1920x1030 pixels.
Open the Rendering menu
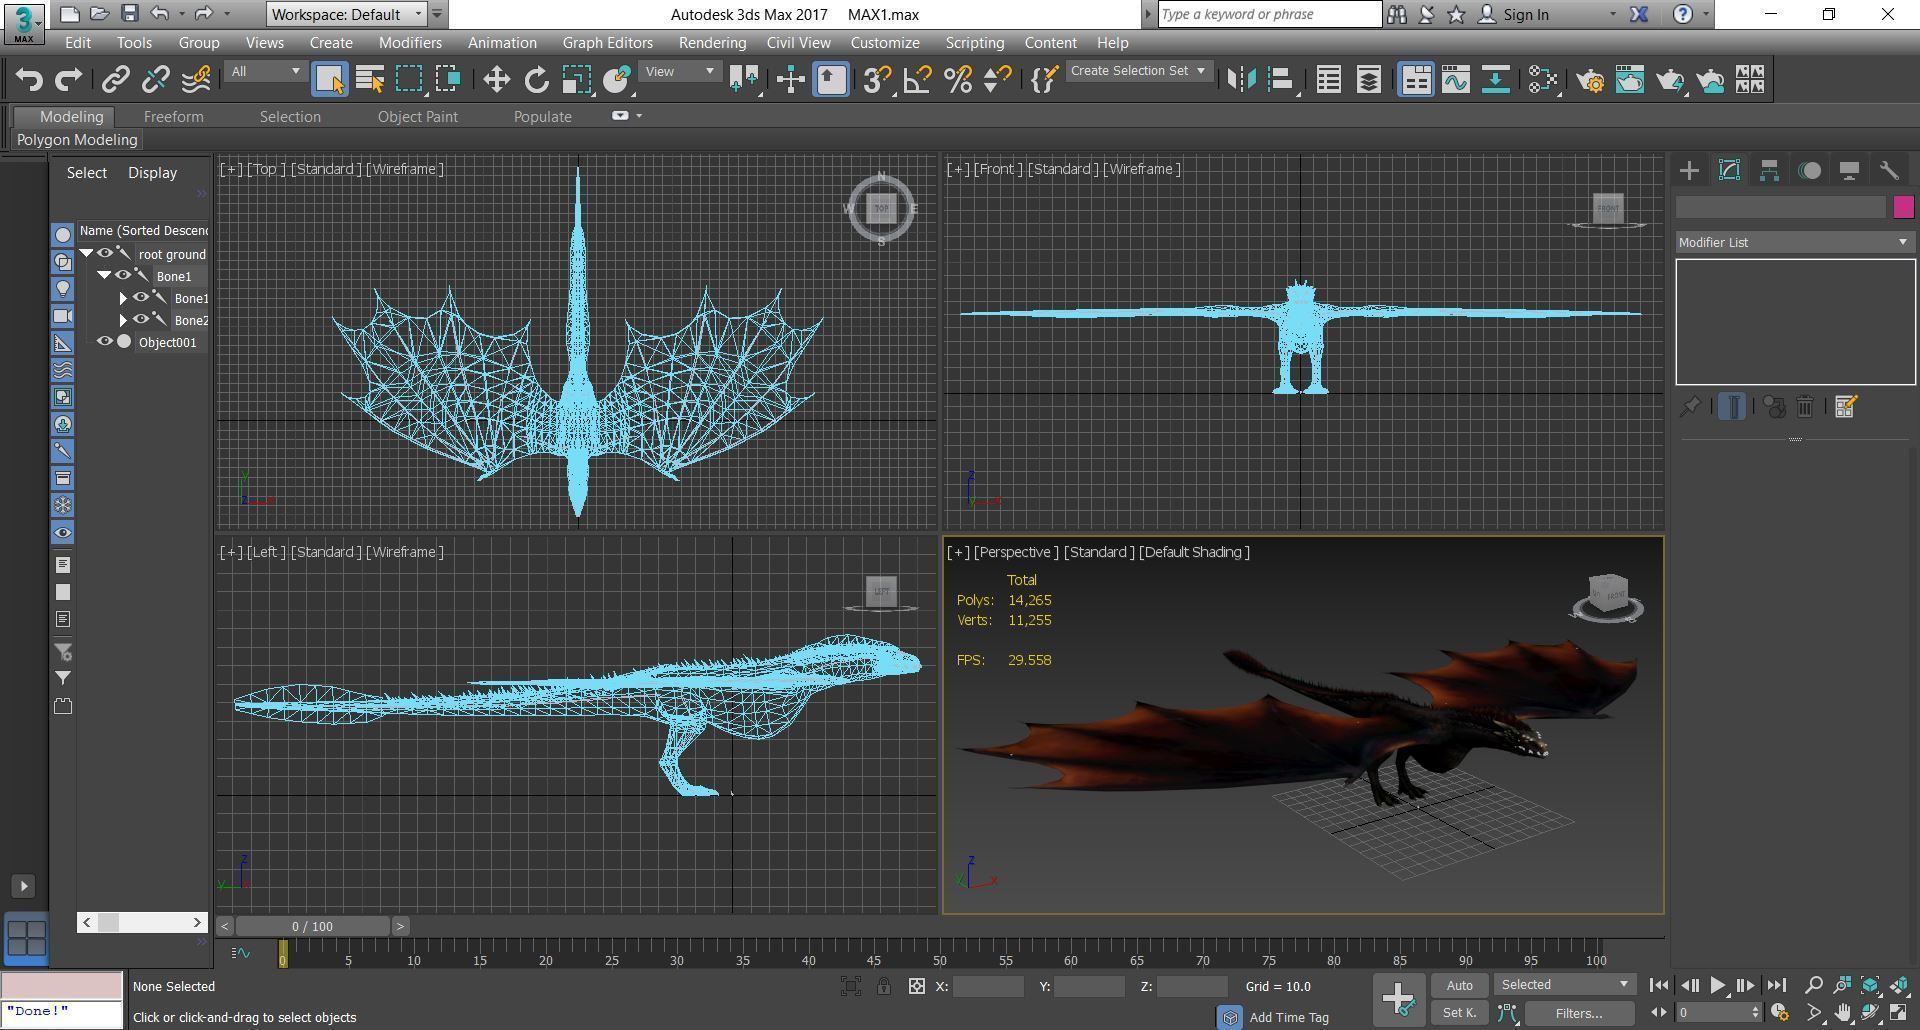point(712,43)
